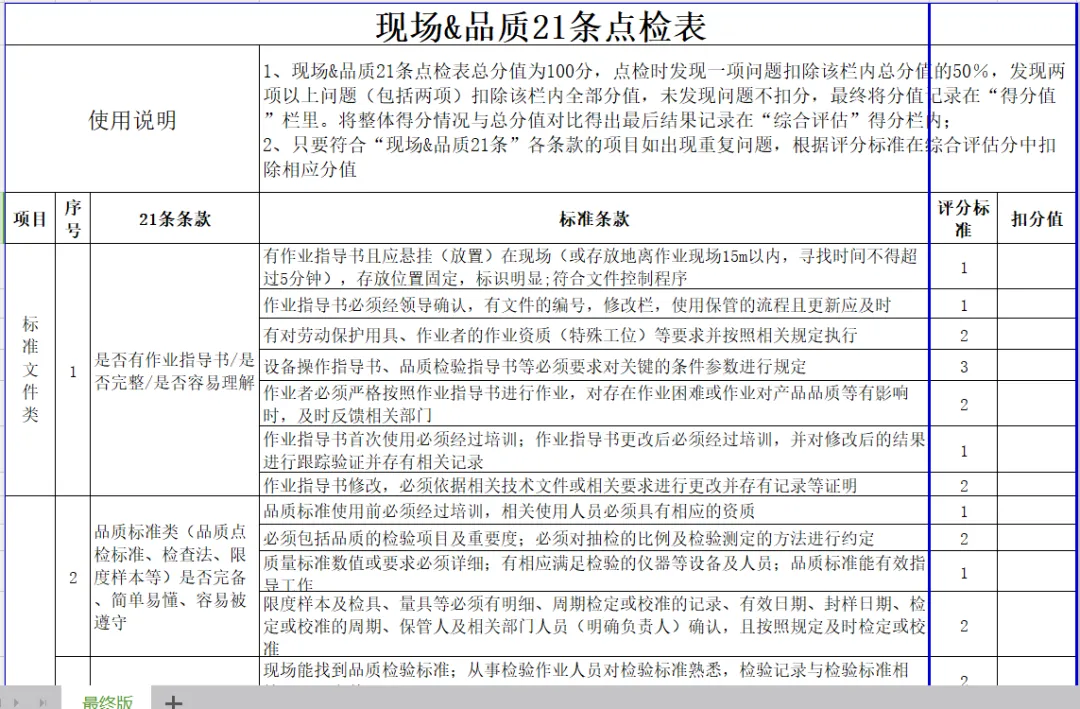Click row 品质标准使用前必须经过培训
This screenshot has height=709, width=1080.
coord(594,511)
